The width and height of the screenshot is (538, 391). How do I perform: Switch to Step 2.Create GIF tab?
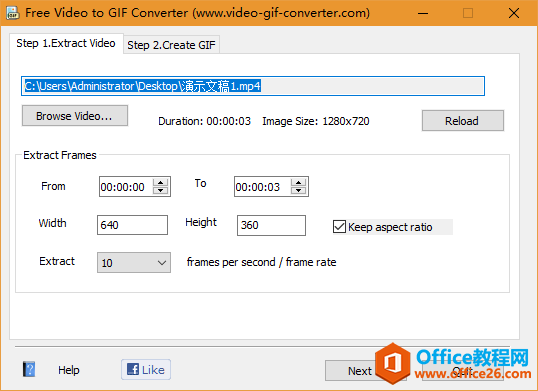point(171,45)
